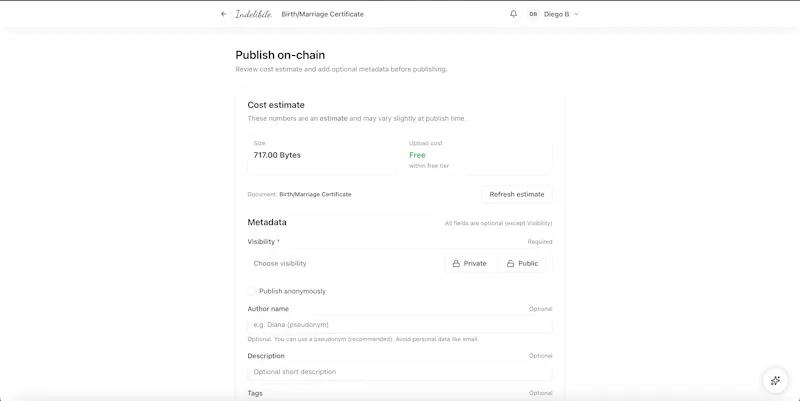The image size is (800, 401).
Task: Focus the Author name field
Action: click(399, 324)
